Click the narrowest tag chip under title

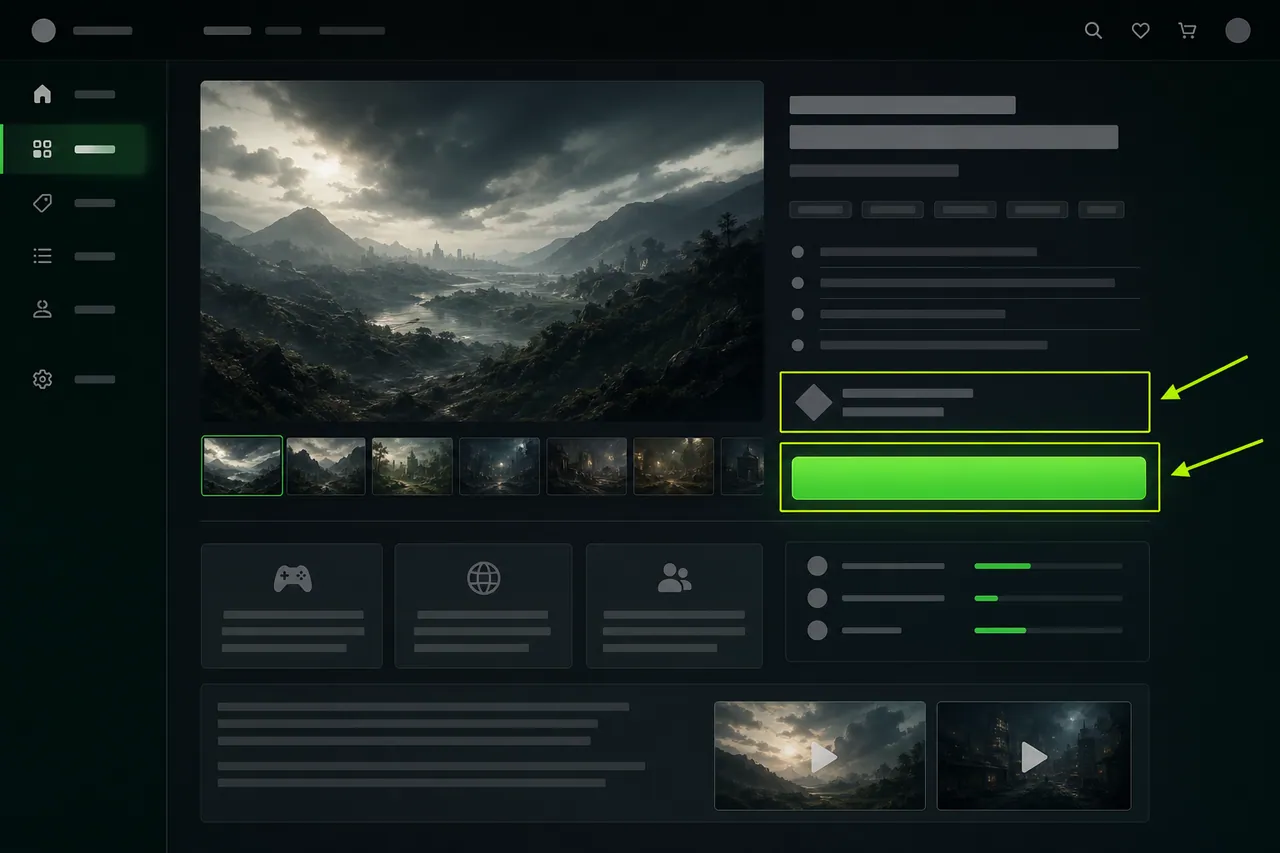point(1101,210)
